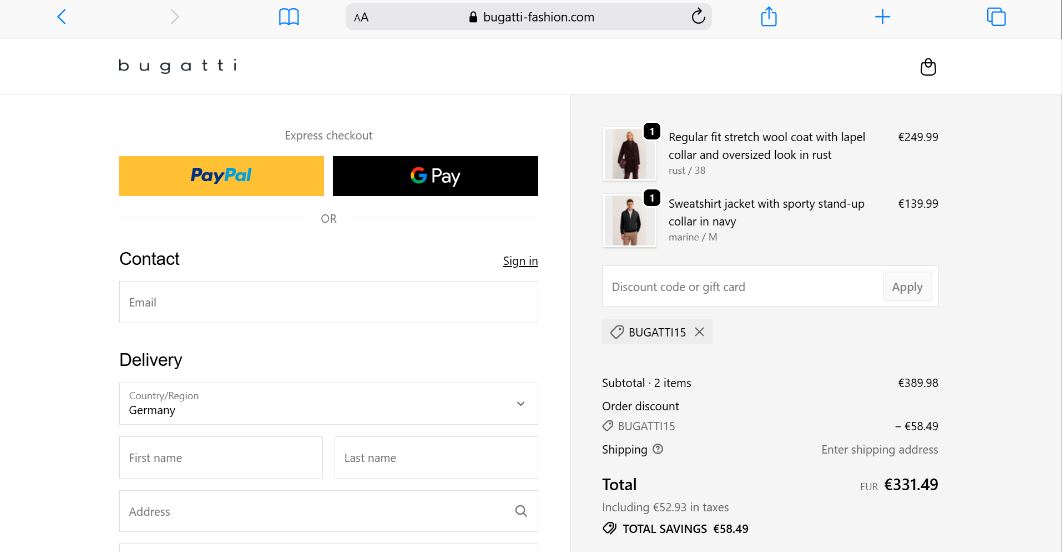Click the 'Including €52.93 in taxes' text
1062x552 pixels.
click(665, 507)
